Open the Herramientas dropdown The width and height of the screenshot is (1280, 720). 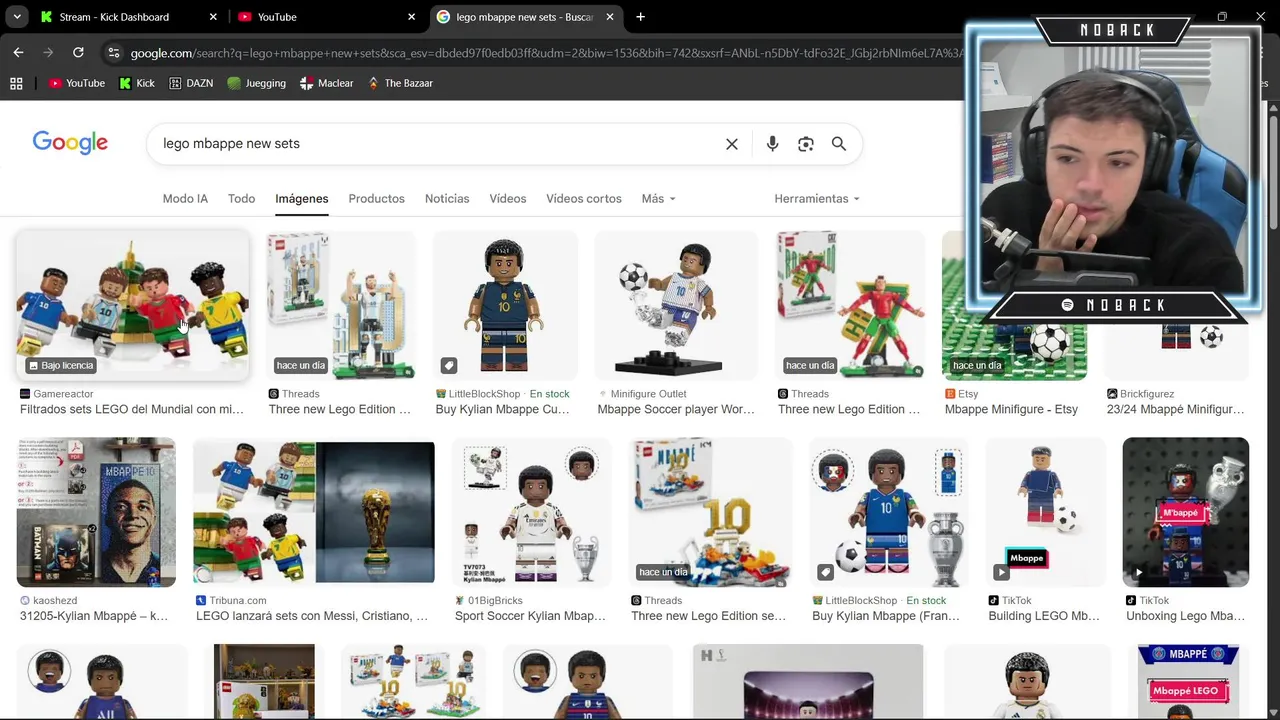point(816,198)
